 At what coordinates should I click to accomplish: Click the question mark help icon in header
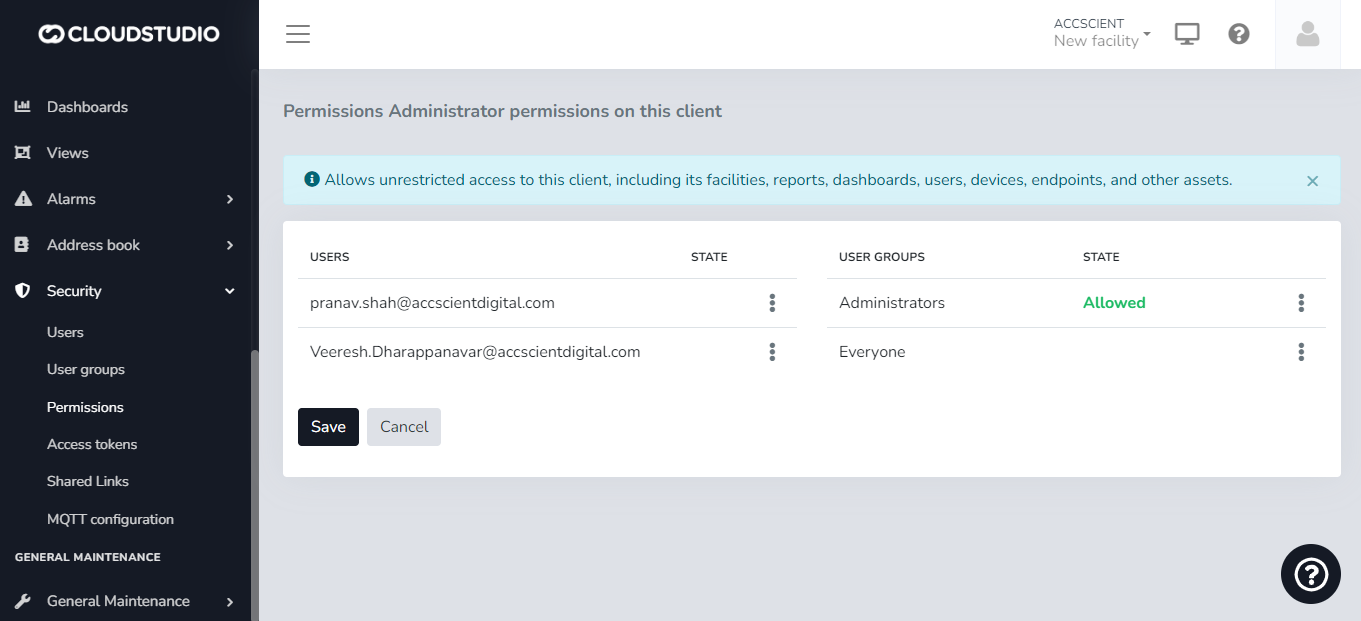(1239, 34)
